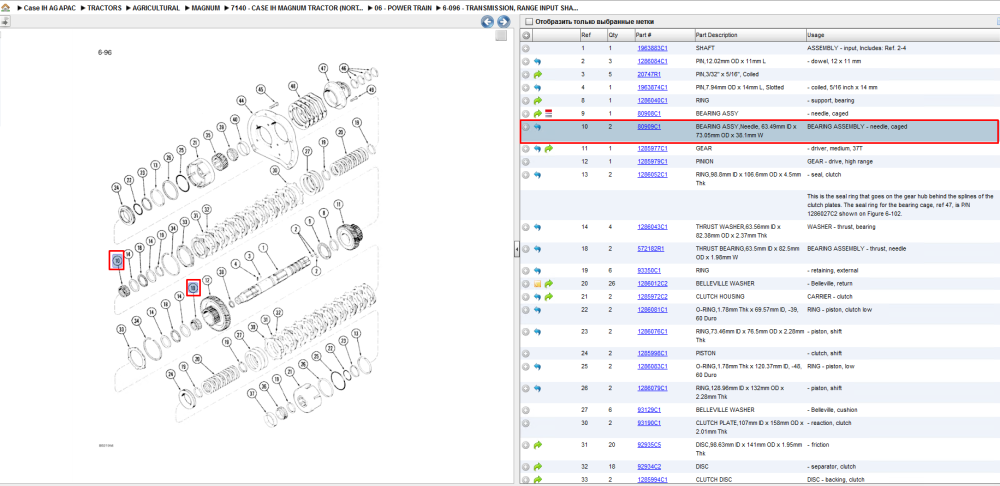Click blue arrow icon on ref 13 row
The image size is (1000, 486).
(x=538, y=175)
